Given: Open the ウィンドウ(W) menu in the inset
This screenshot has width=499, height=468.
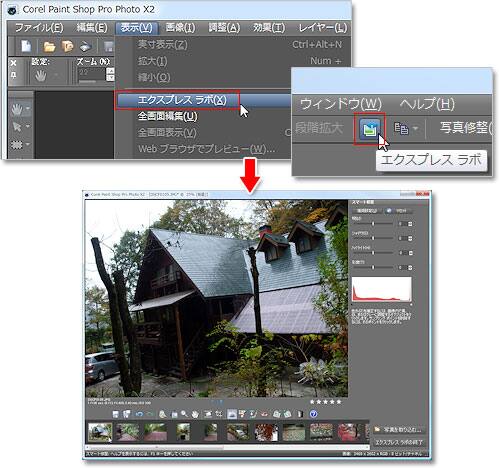Looking at the screenshot, I should pos(340,104).
